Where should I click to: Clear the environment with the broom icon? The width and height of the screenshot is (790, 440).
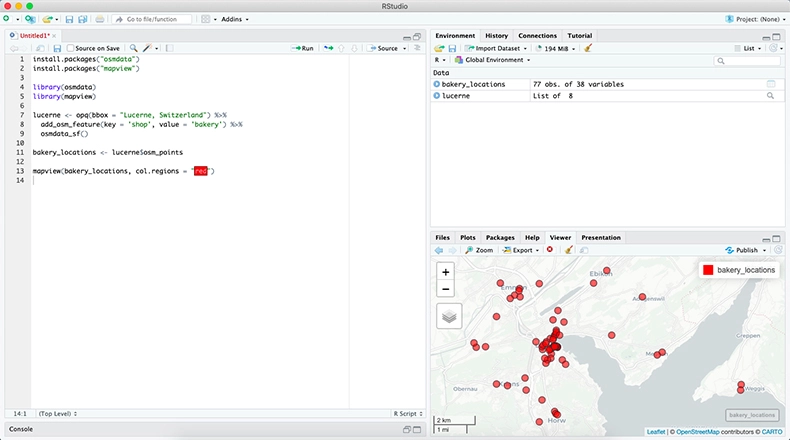click(588, 48)
